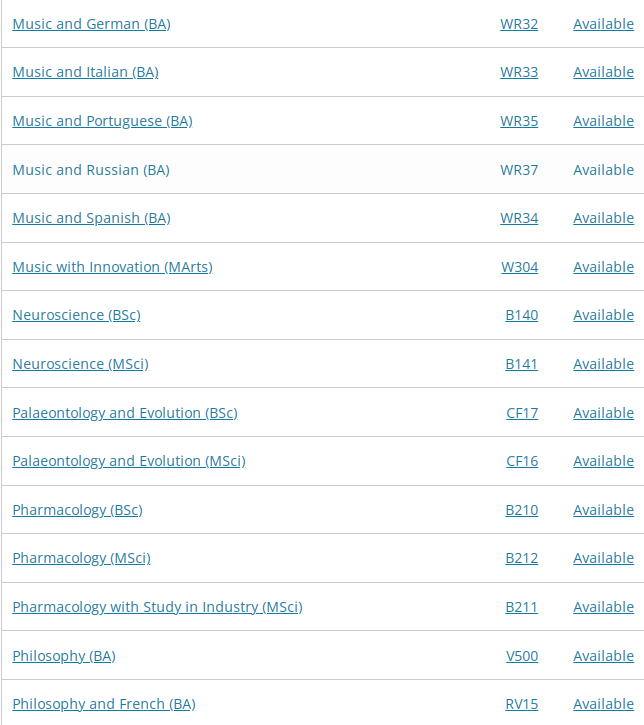Select the Pharmacology (MSci) course
This screenshot has height=725, width=644.
(81, 559)
